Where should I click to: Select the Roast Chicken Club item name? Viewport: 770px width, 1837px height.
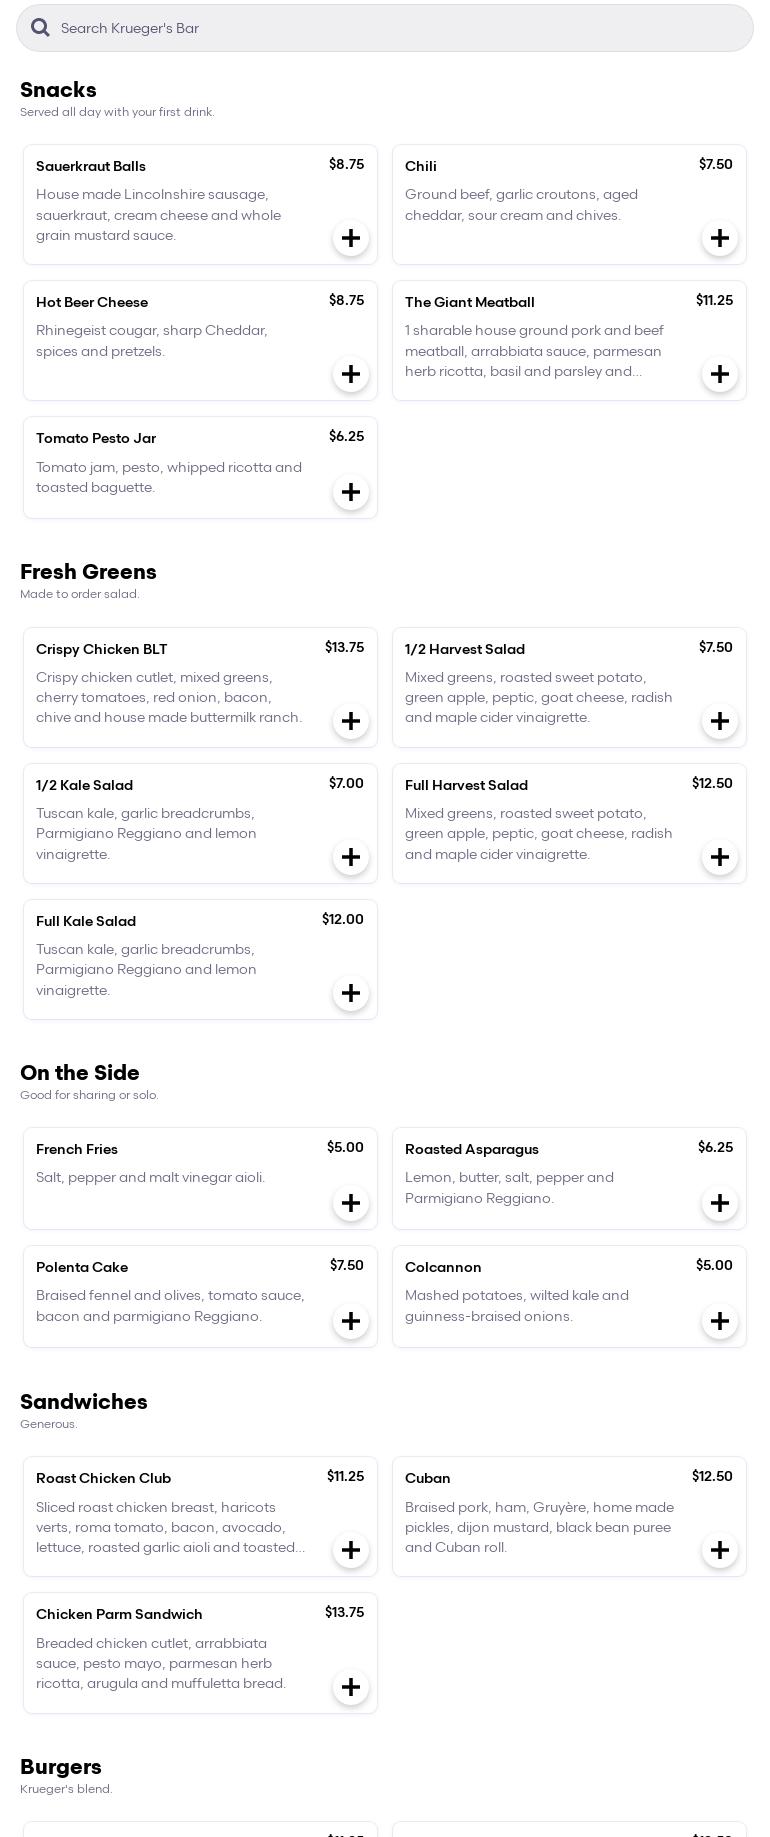pyautogui.click(x=103, y=1478)
